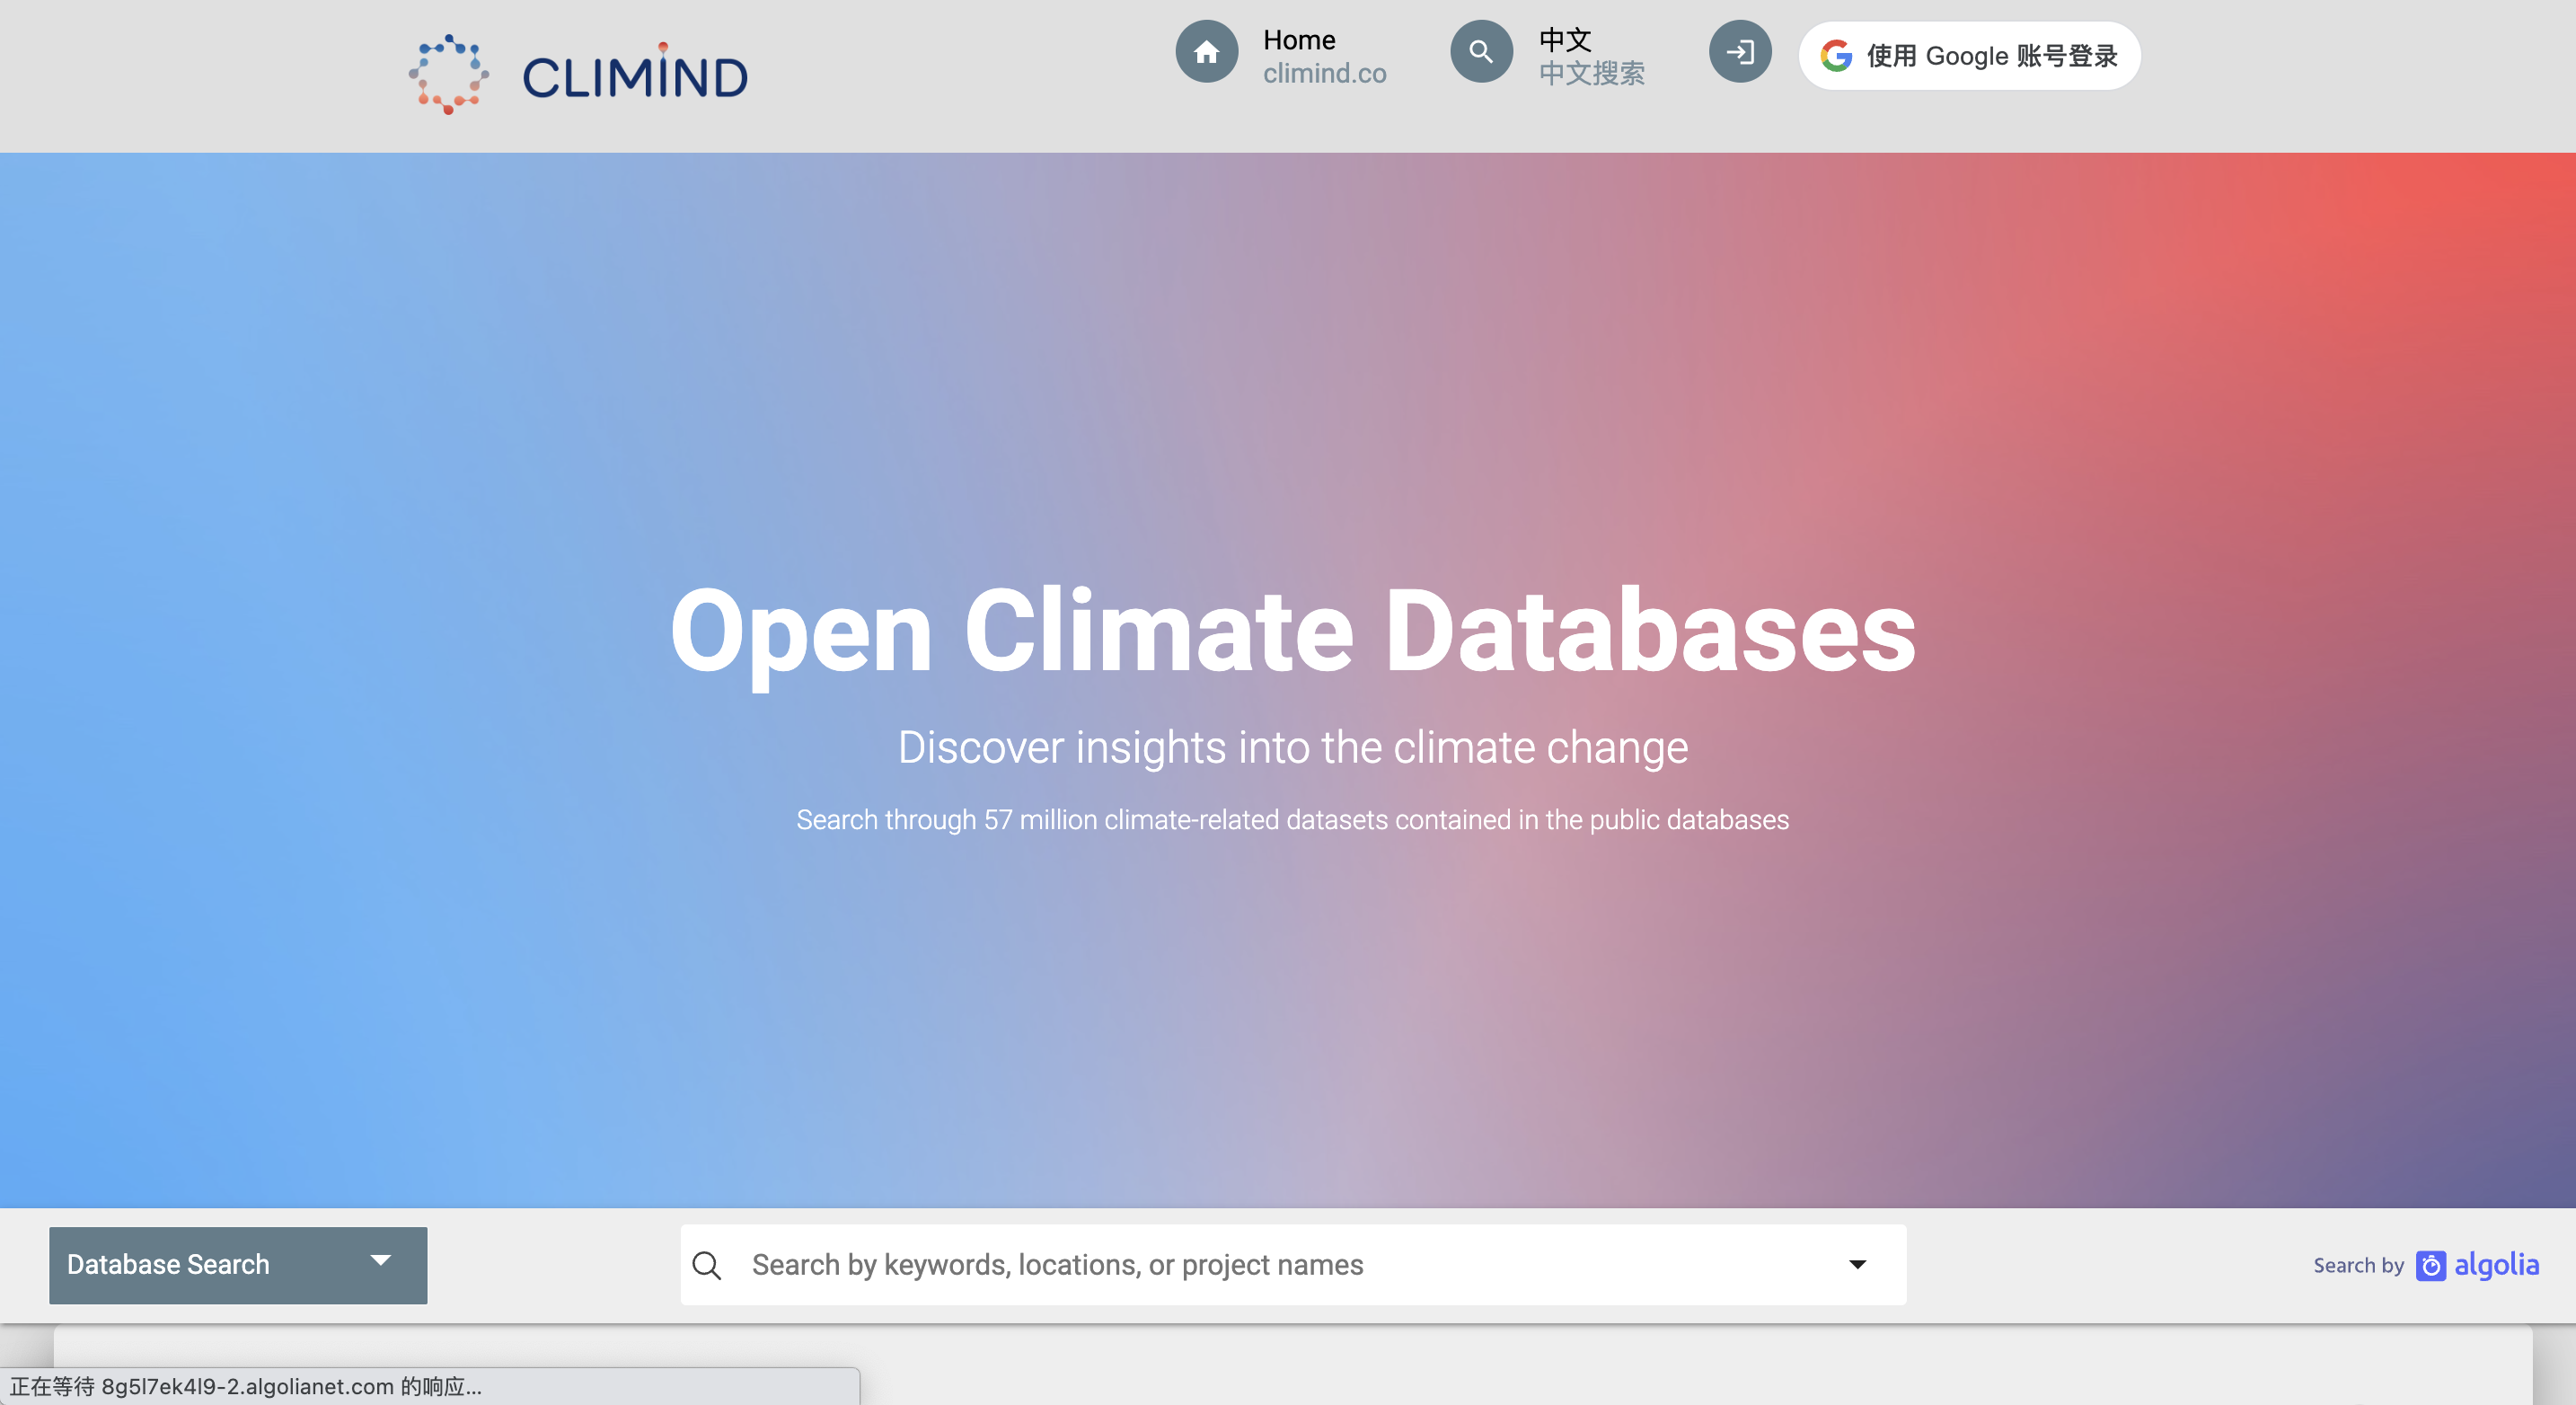Viewport: 2576px width, 1405px height.
Task: Open the Search by algolia link
Action: pyautogui.click(x=2426, y=1266)
